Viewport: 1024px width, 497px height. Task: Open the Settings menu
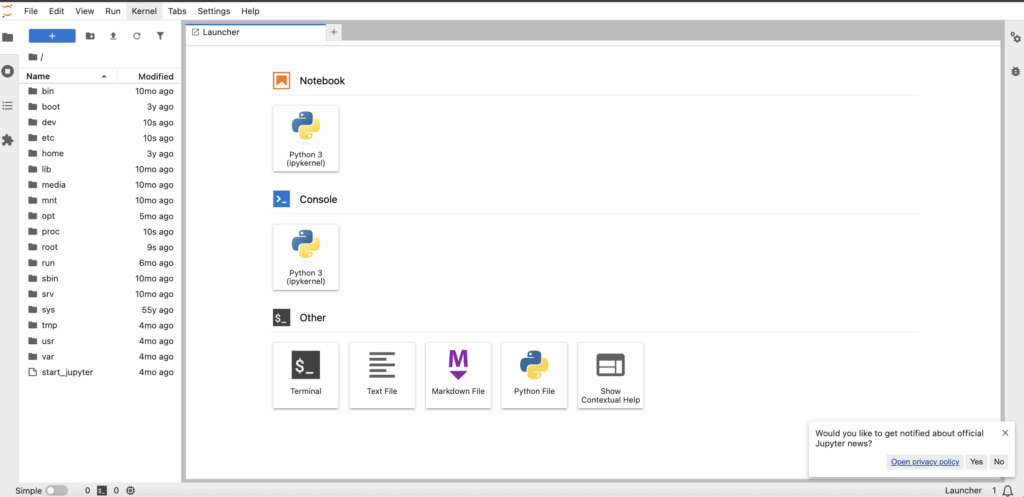[213, 11]
